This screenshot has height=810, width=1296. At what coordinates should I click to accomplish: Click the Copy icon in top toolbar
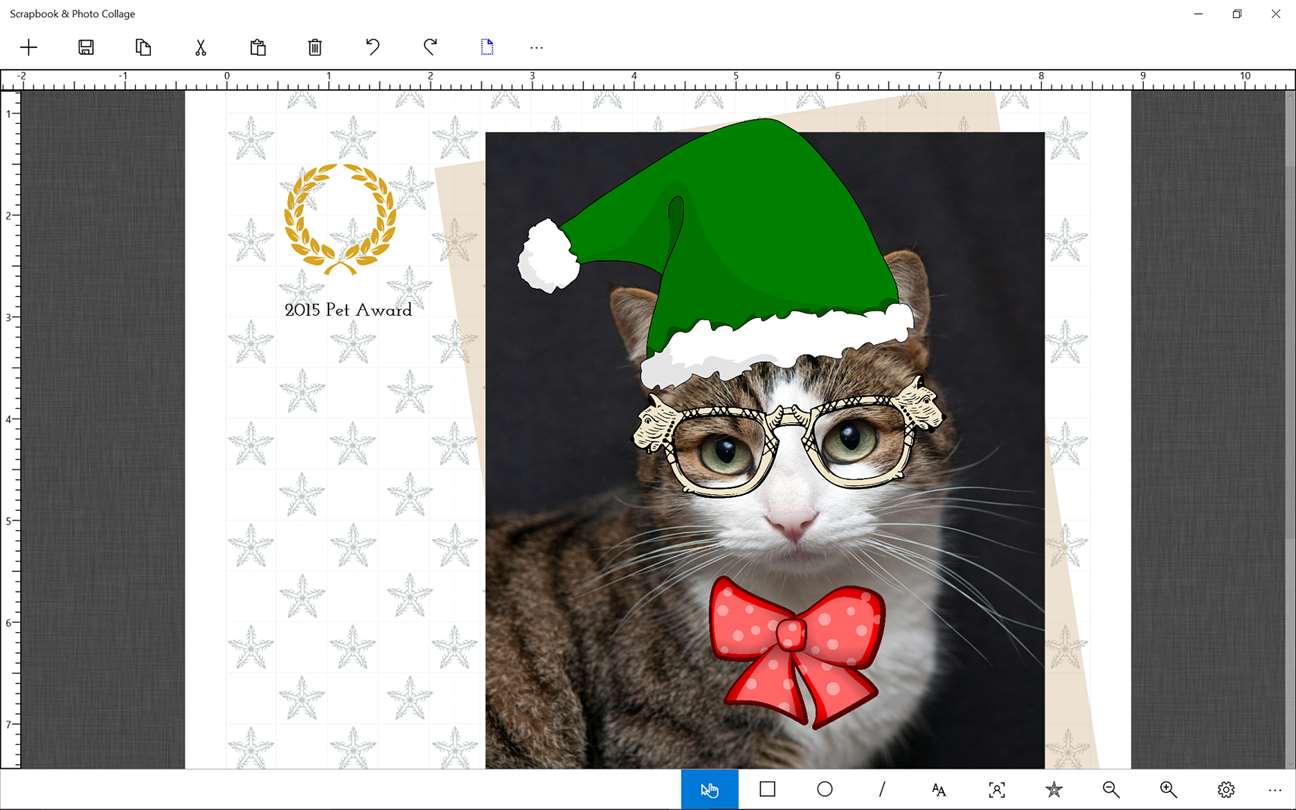[143, 47]
